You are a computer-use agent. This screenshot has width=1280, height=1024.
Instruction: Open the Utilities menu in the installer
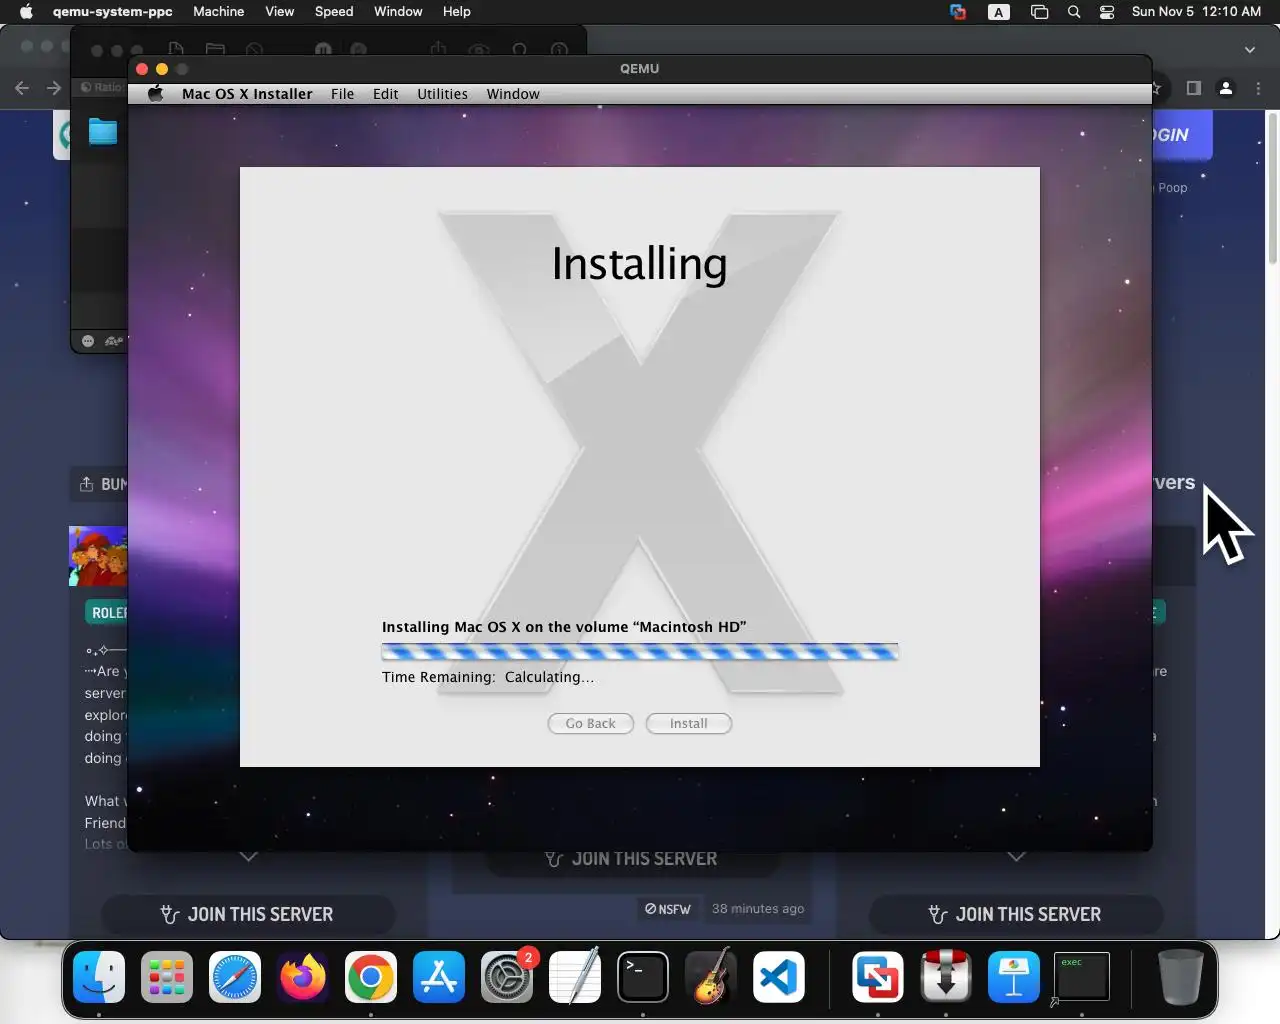pyautogui.click(x=442, y=94)
